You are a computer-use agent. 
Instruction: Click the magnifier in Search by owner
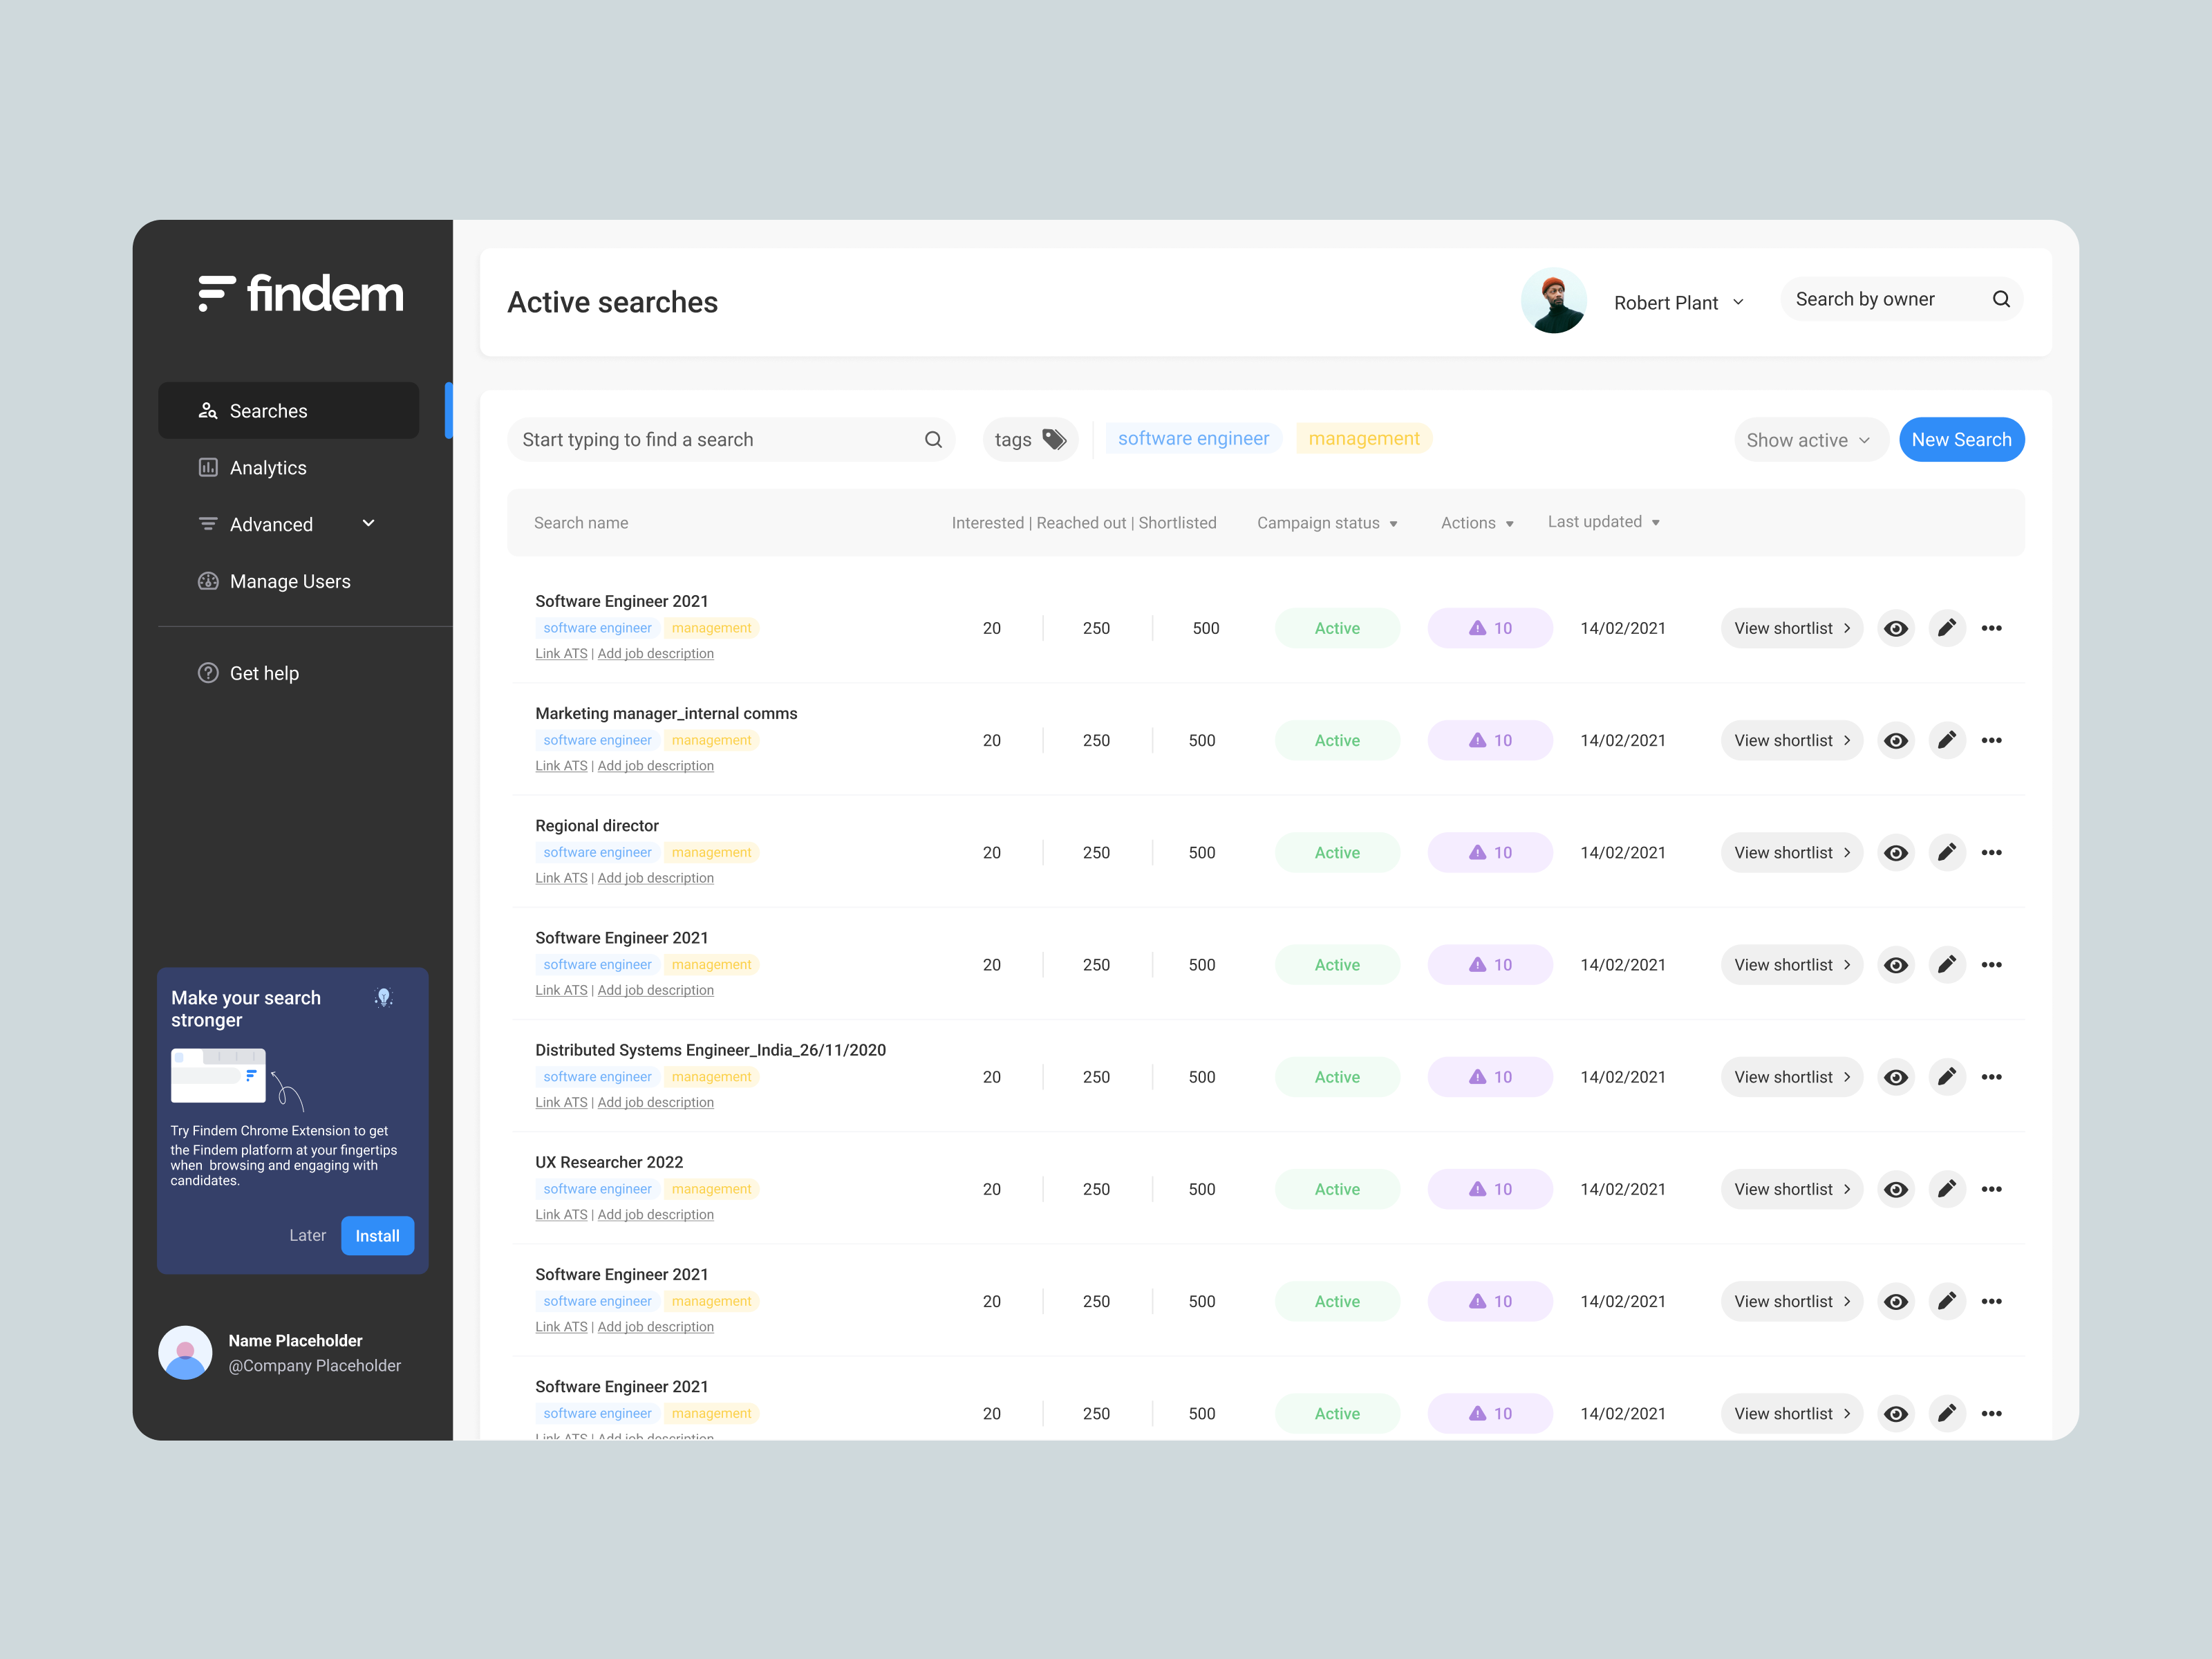2001,299
